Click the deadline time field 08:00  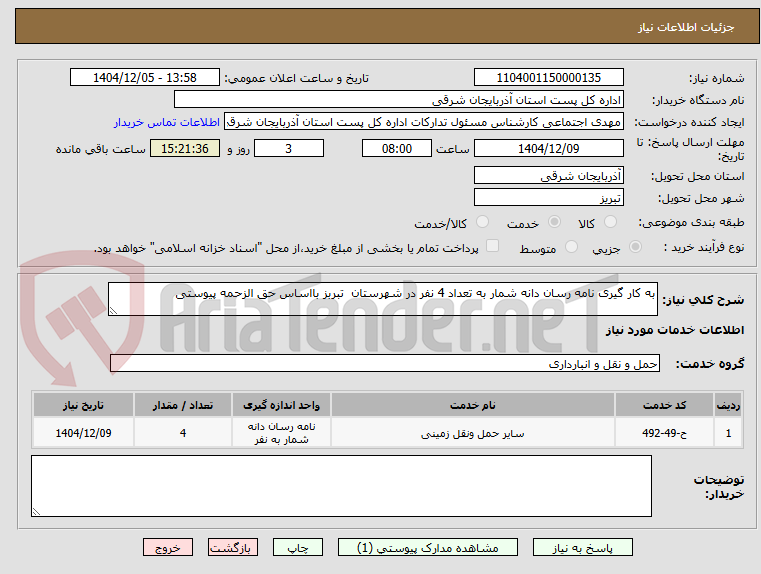[x=397, y=148]
